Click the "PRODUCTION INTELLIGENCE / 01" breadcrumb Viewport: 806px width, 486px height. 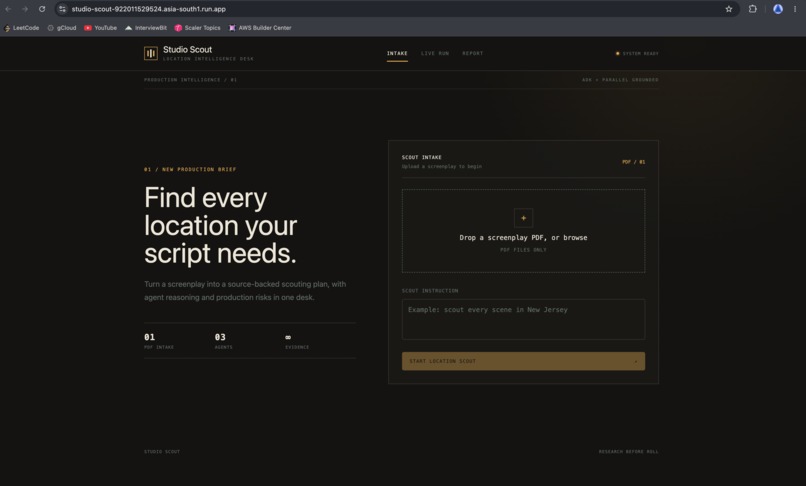coord(191,80)
